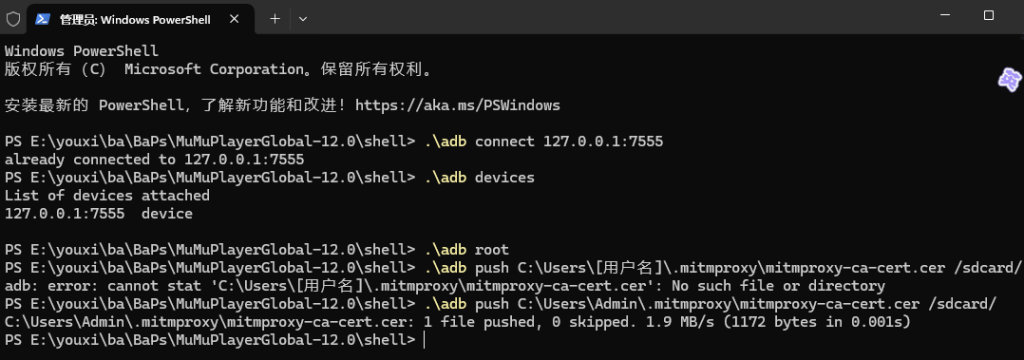This screenshot has width=1024, height=360.
Task: Click '127.0.0.1:7555 device' list entry
Action: [x=99, y=214]
